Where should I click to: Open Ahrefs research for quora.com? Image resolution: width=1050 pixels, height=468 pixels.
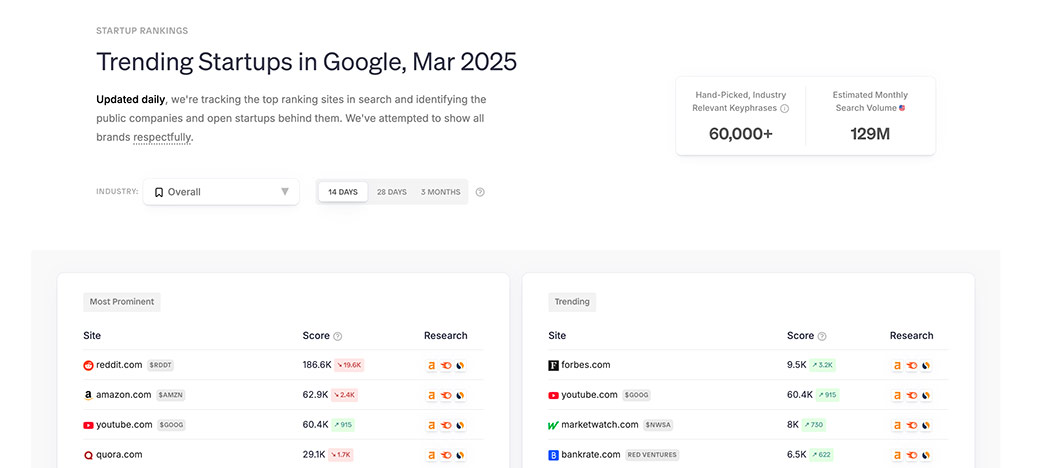pyautogui.click(x=431, y=455)
